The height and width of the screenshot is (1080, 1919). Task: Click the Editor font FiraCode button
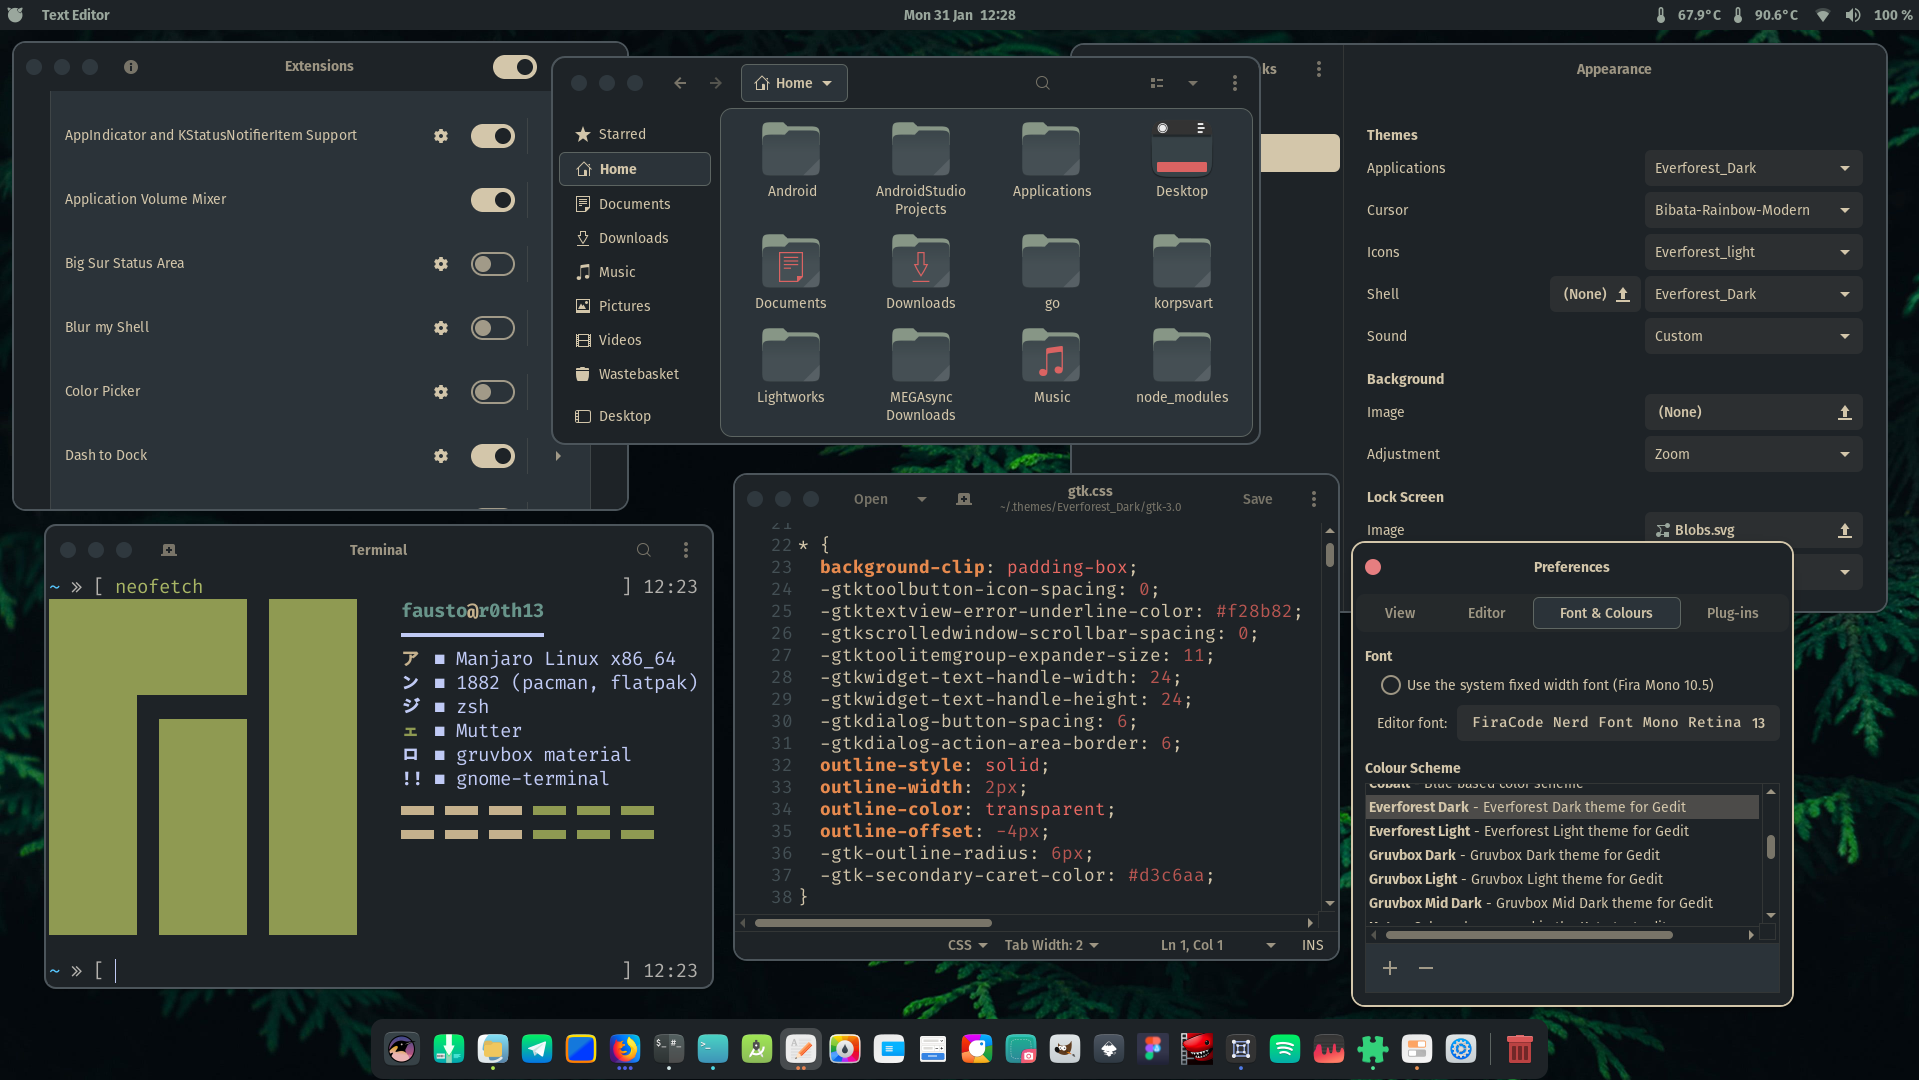point(1618,722)
